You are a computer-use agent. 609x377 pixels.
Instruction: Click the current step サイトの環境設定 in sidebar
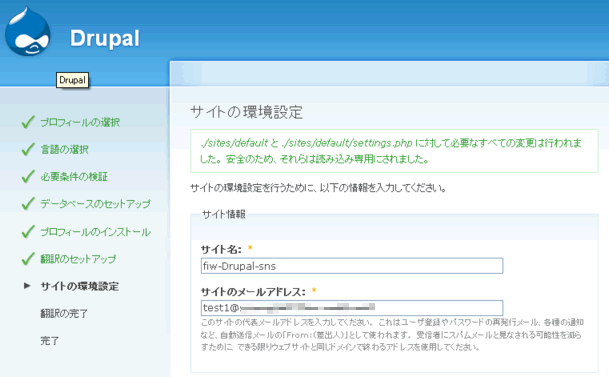click(x=80, y=287)
